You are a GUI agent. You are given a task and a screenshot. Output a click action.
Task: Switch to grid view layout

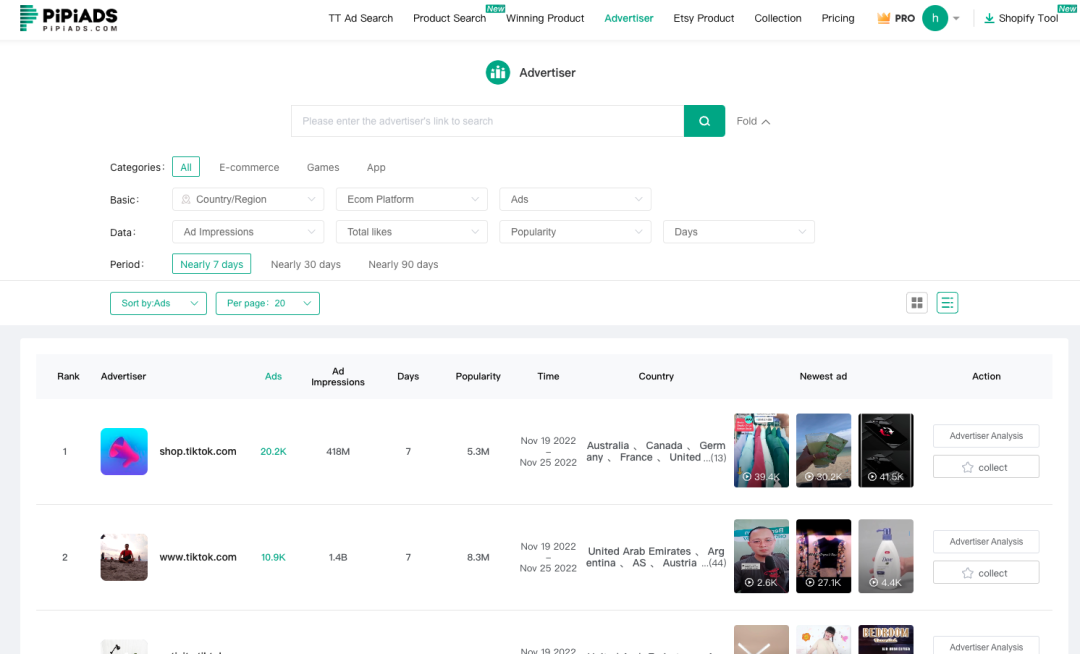point(917,302)
